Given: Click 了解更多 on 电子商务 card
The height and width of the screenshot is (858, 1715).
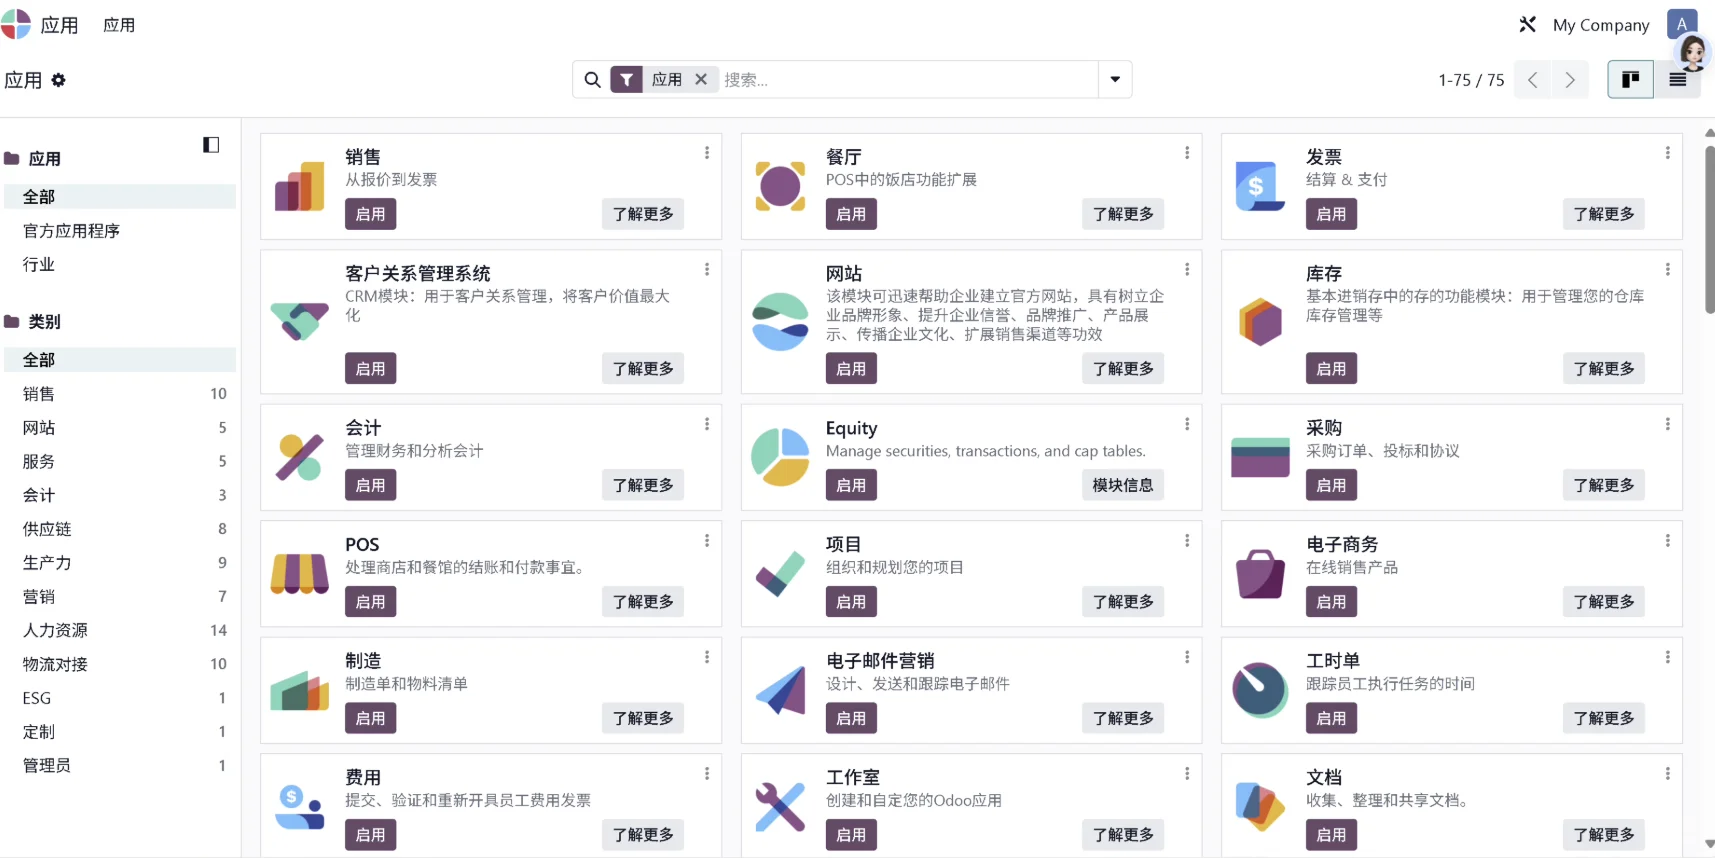Looking at the screenshot, I should coord(1604,602).
